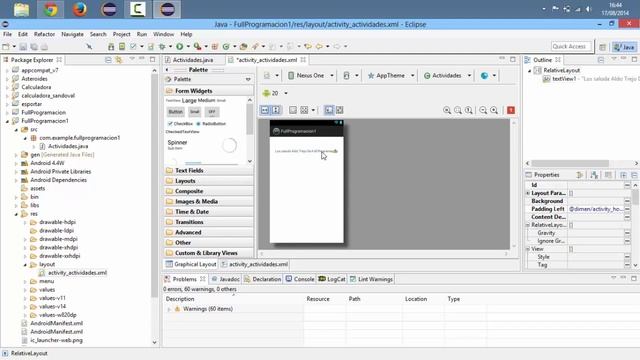The image size is (640, 360).
Task: Switch to the activity_actividades.xml bottom source tab
Action: [255, 264]
